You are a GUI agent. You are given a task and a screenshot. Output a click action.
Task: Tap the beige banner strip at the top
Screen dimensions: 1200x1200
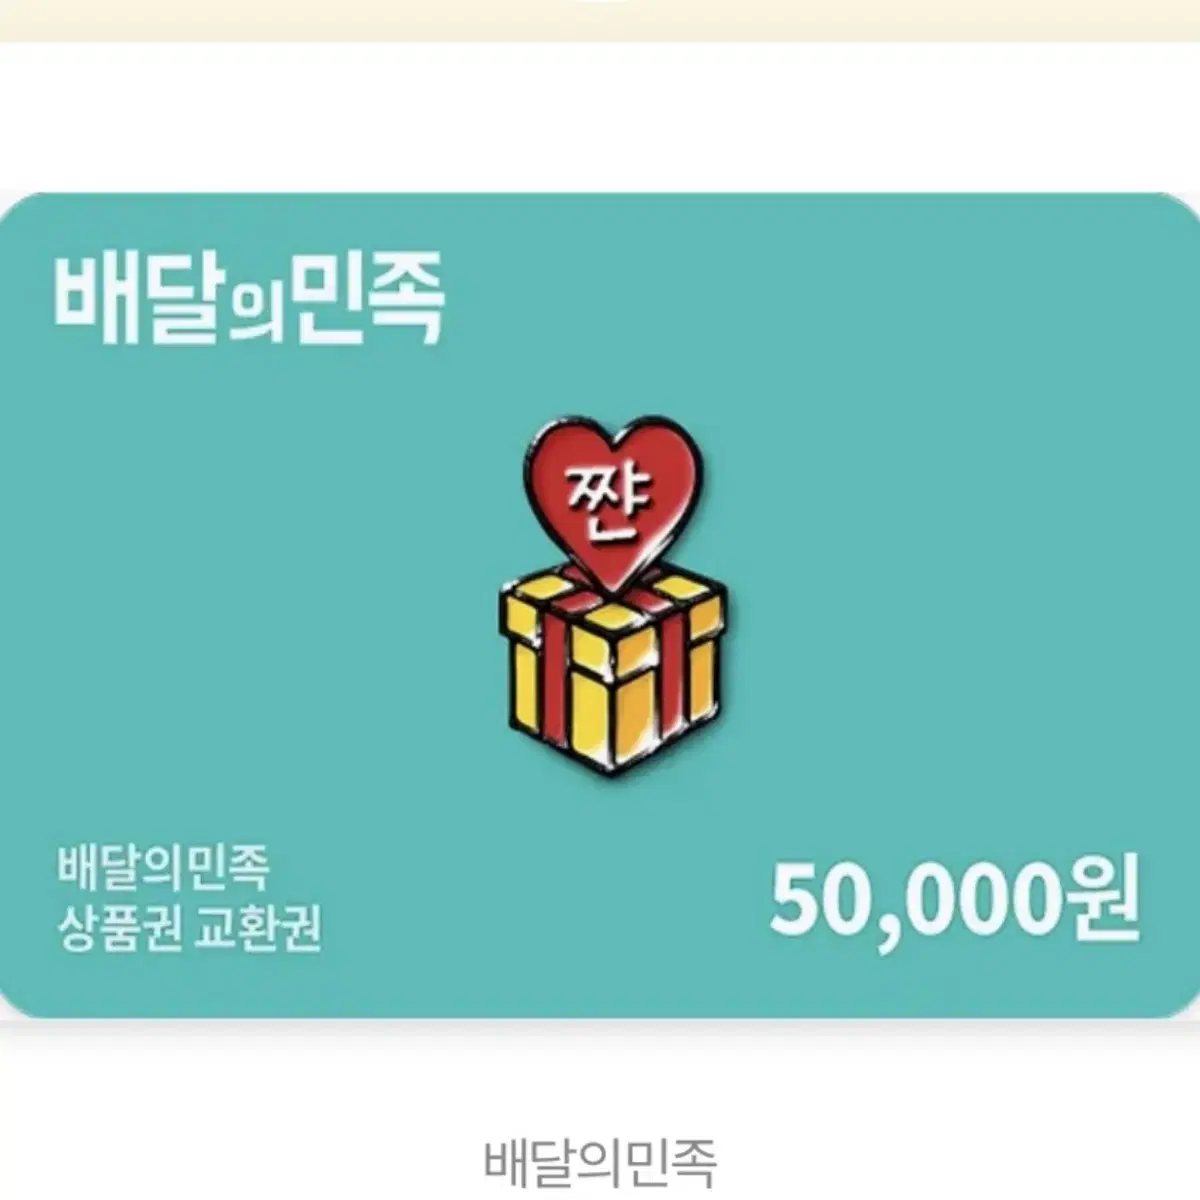tap(600, 20)
